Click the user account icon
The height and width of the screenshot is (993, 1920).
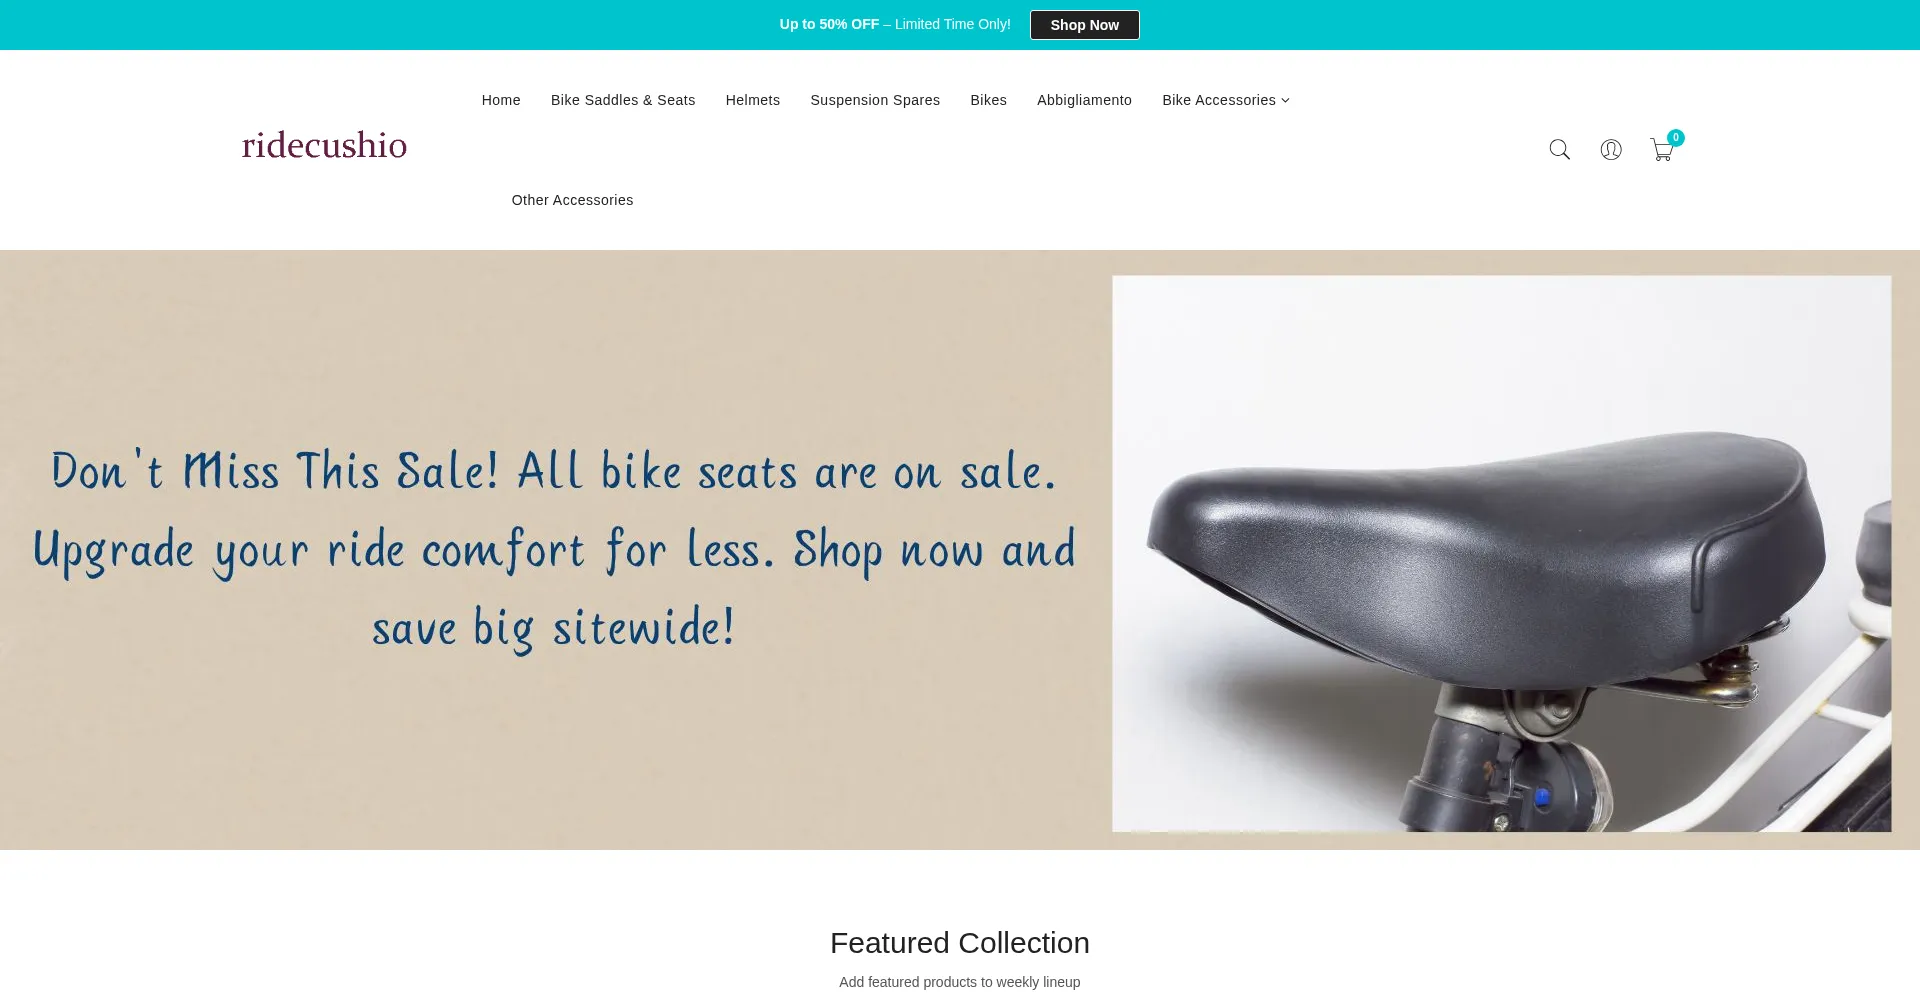[x=1610, y=150]
